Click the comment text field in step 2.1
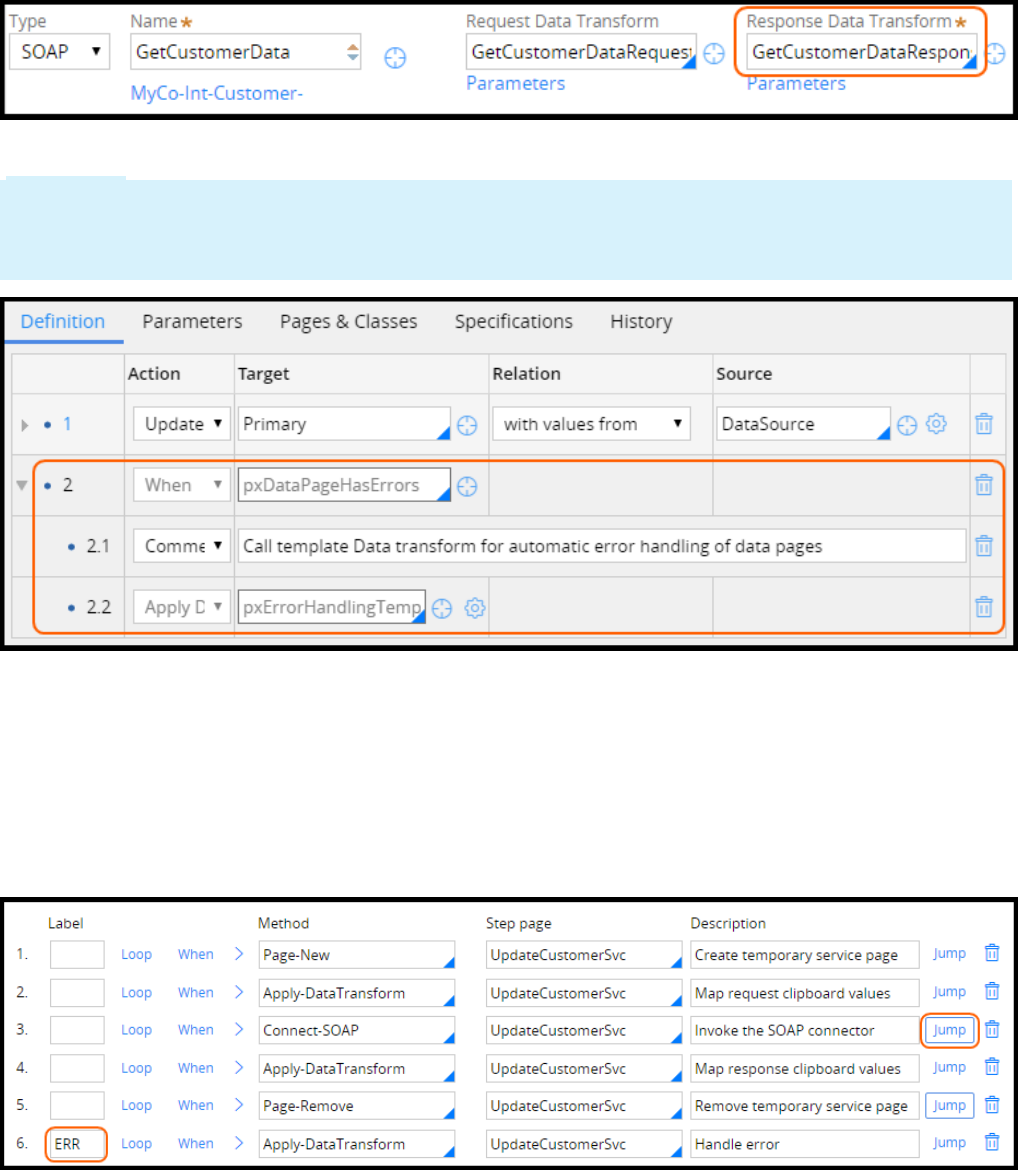This screenshot has width=1018, height=1170. pos(602,546)
